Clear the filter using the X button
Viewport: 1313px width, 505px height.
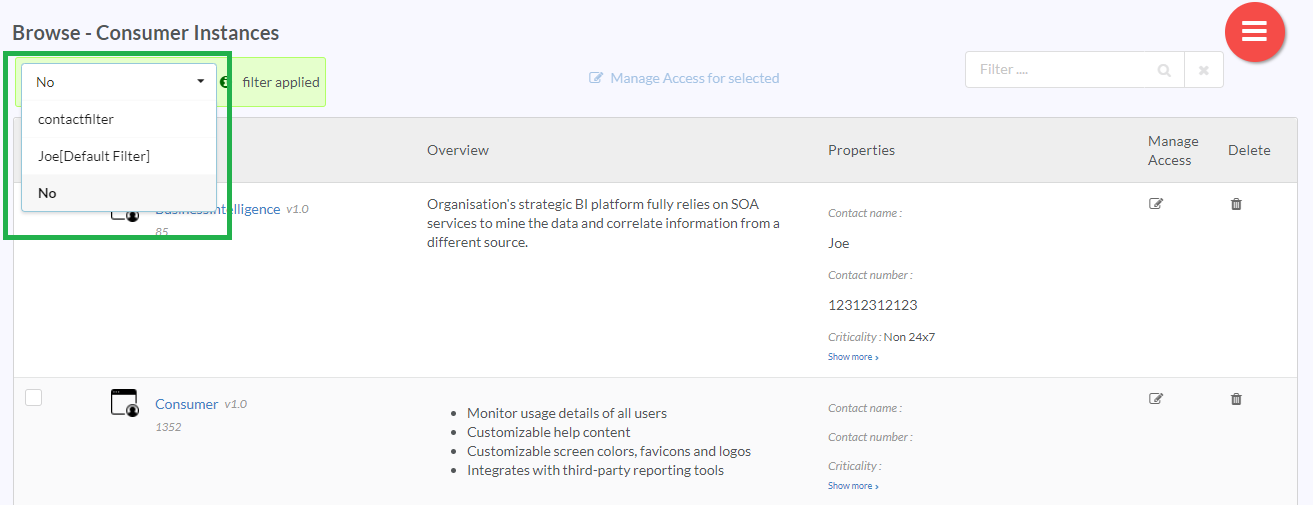(x=1203, y=70)
